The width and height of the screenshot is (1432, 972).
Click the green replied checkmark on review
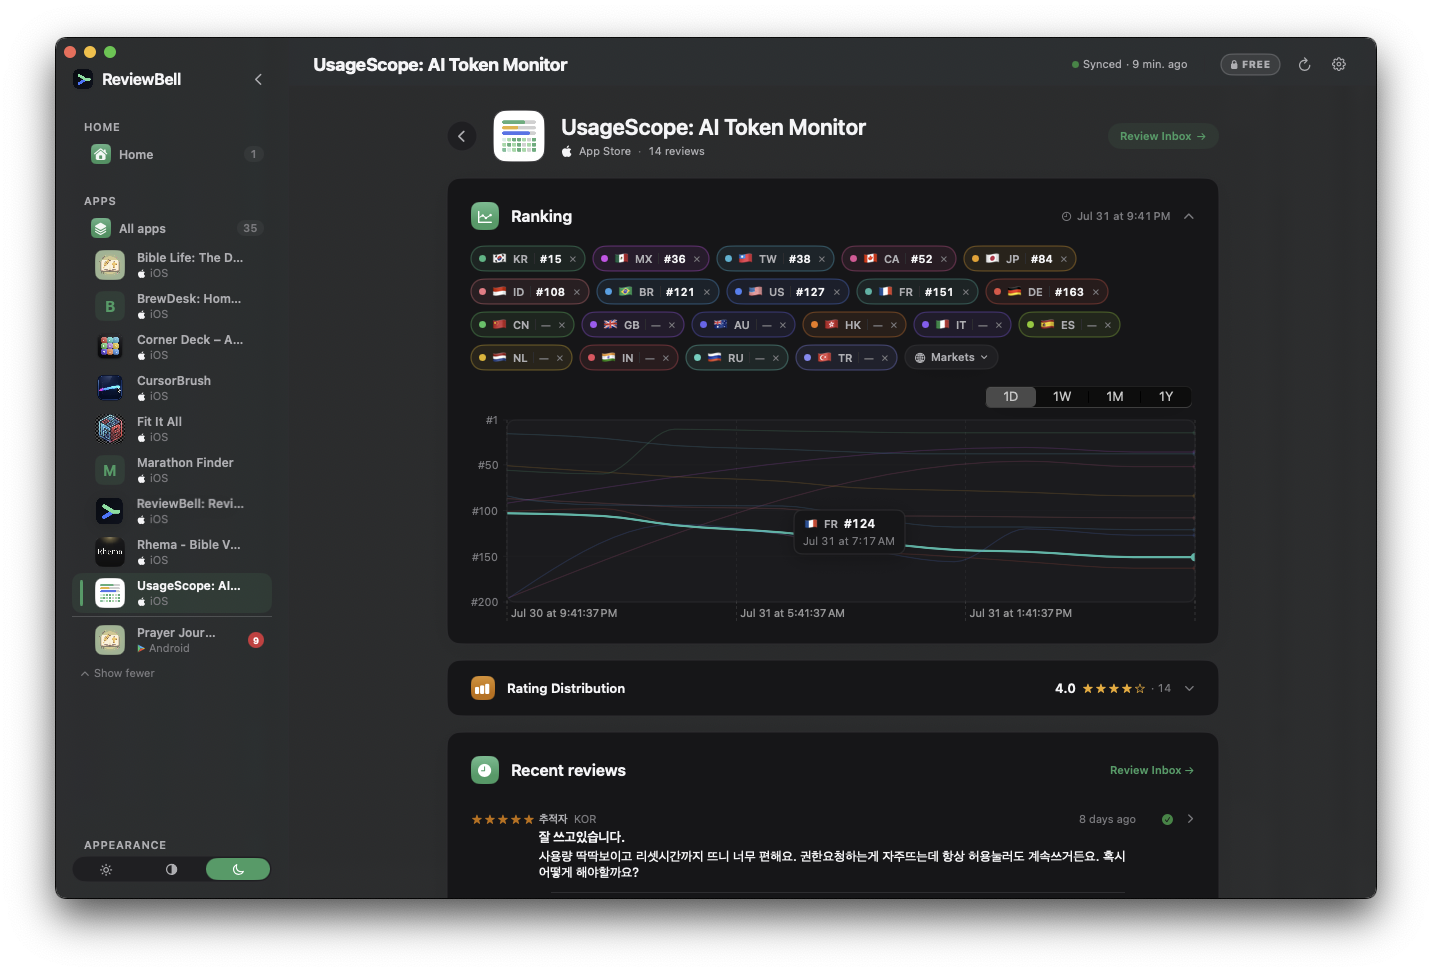pos(1167,819)
